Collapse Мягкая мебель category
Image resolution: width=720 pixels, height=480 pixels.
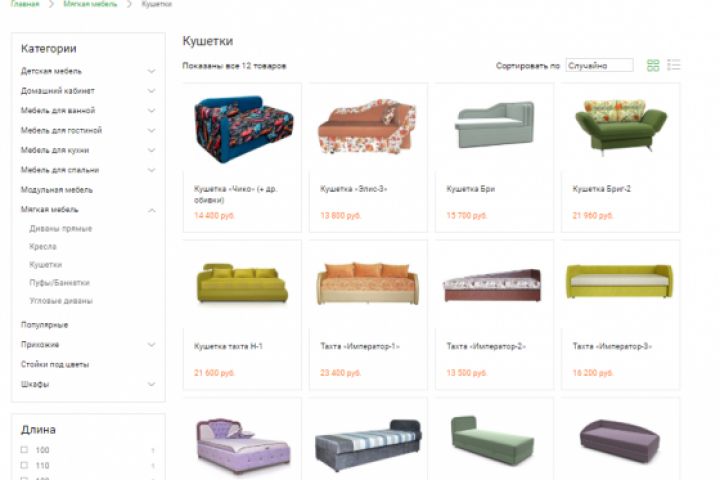tap(151, 210)
